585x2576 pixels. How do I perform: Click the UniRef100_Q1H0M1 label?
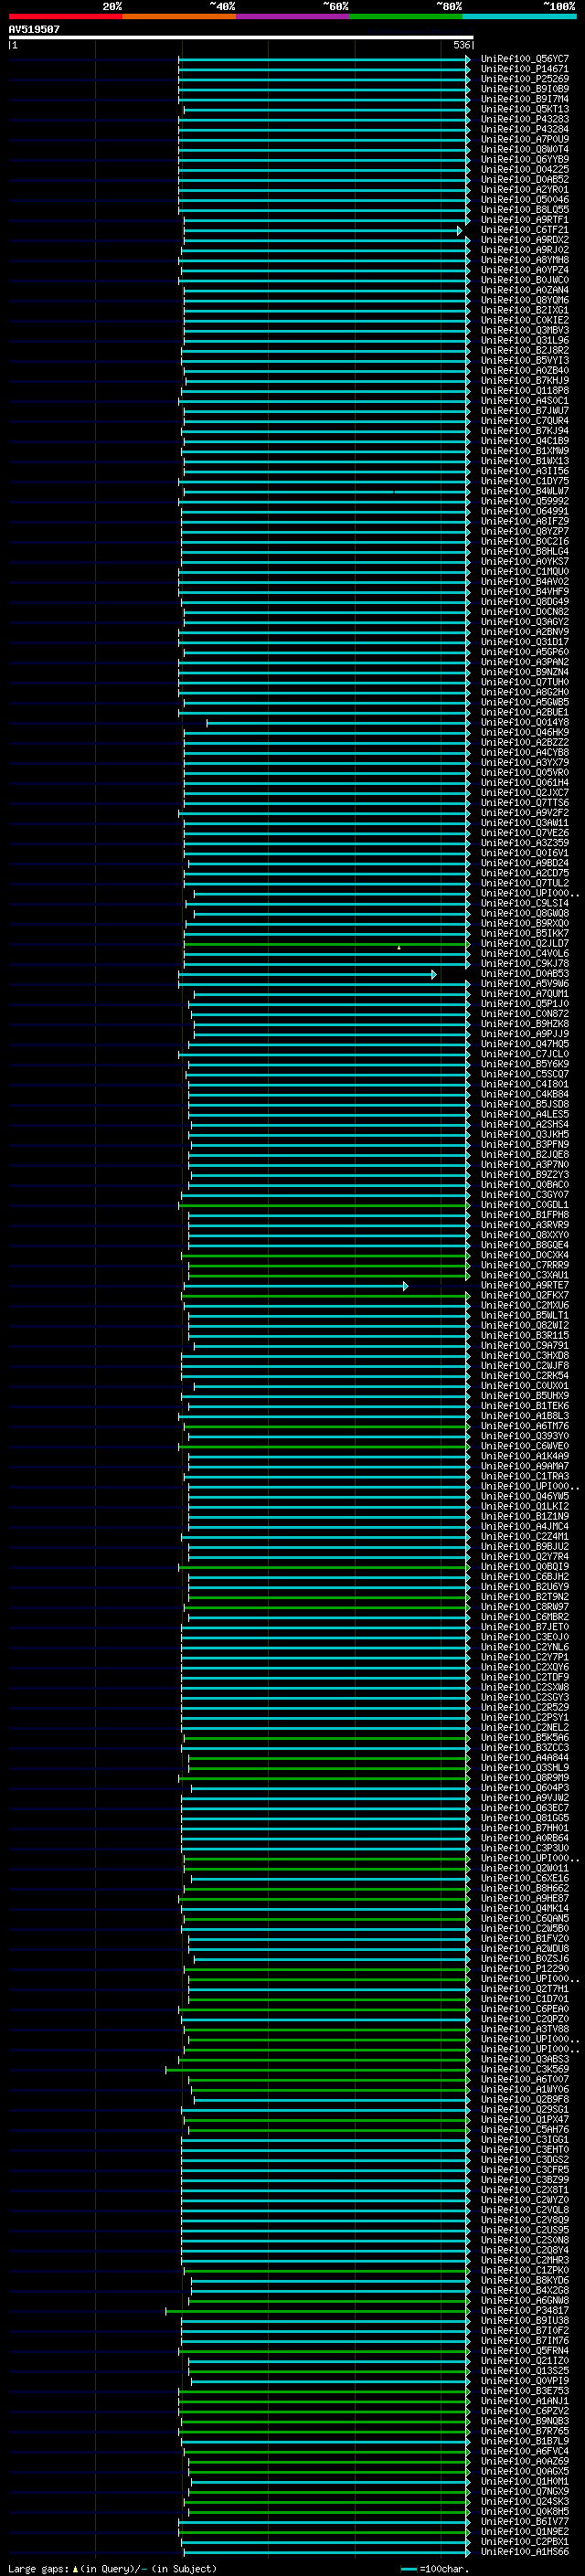[x=525, y=2481]
